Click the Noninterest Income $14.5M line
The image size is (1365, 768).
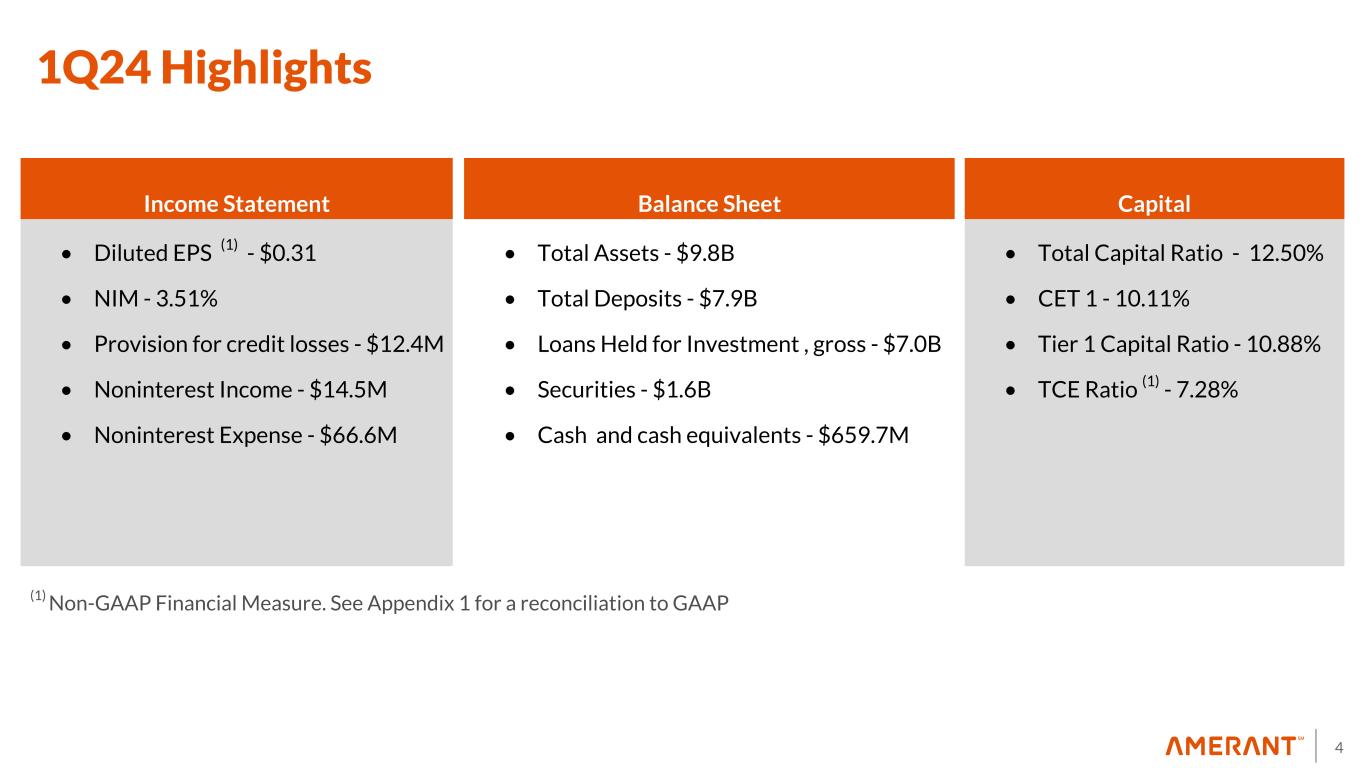click(240, 389)
